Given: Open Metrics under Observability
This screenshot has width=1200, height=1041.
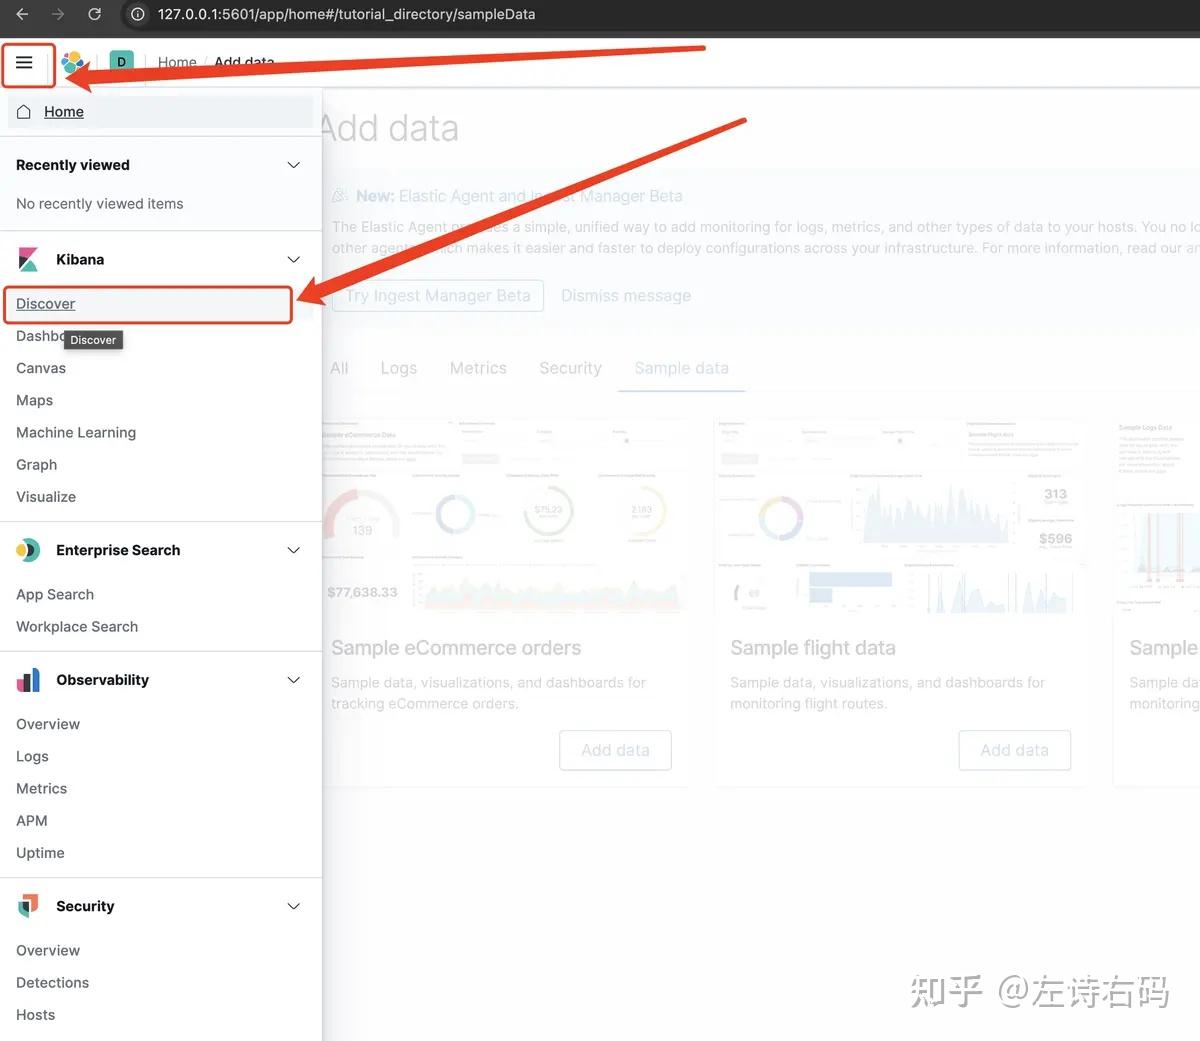Looking at the screenshot, I should (42, 788).
